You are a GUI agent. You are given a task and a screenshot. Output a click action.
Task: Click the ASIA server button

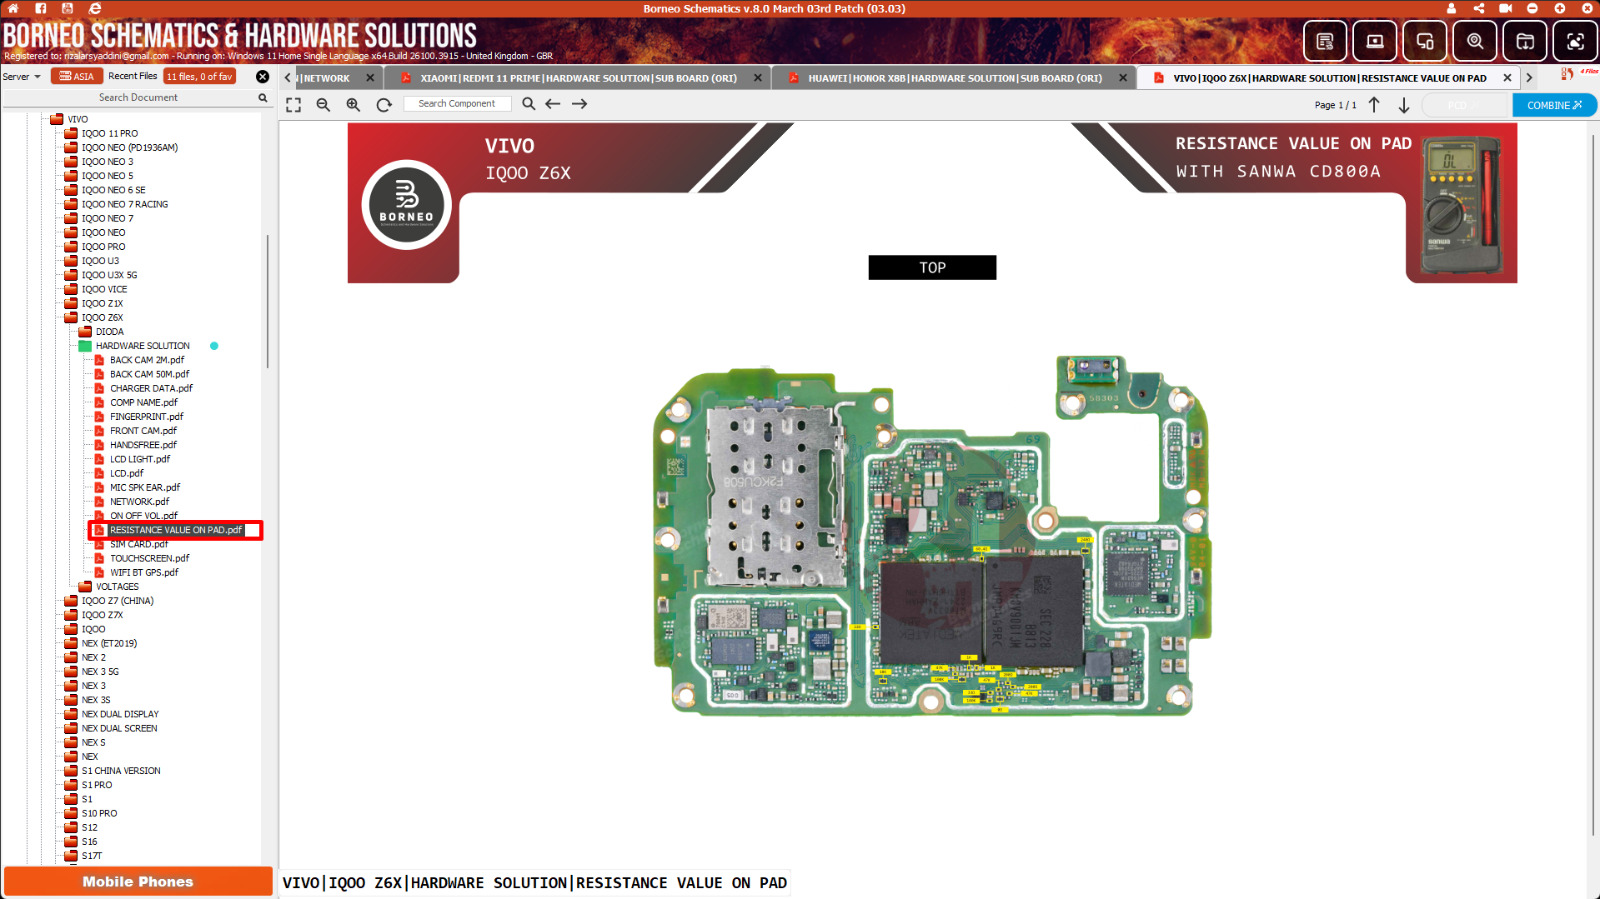coord(77,76)
